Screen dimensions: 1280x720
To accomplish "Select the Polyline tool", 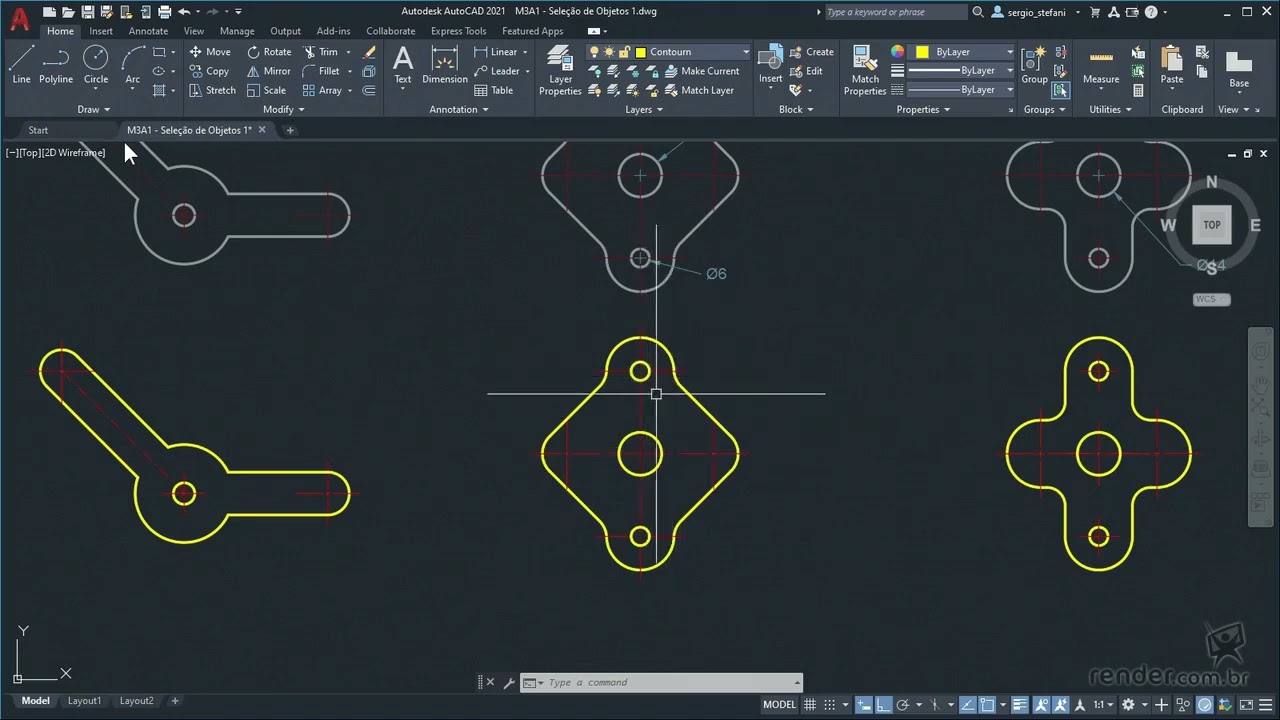I will 56,65.
